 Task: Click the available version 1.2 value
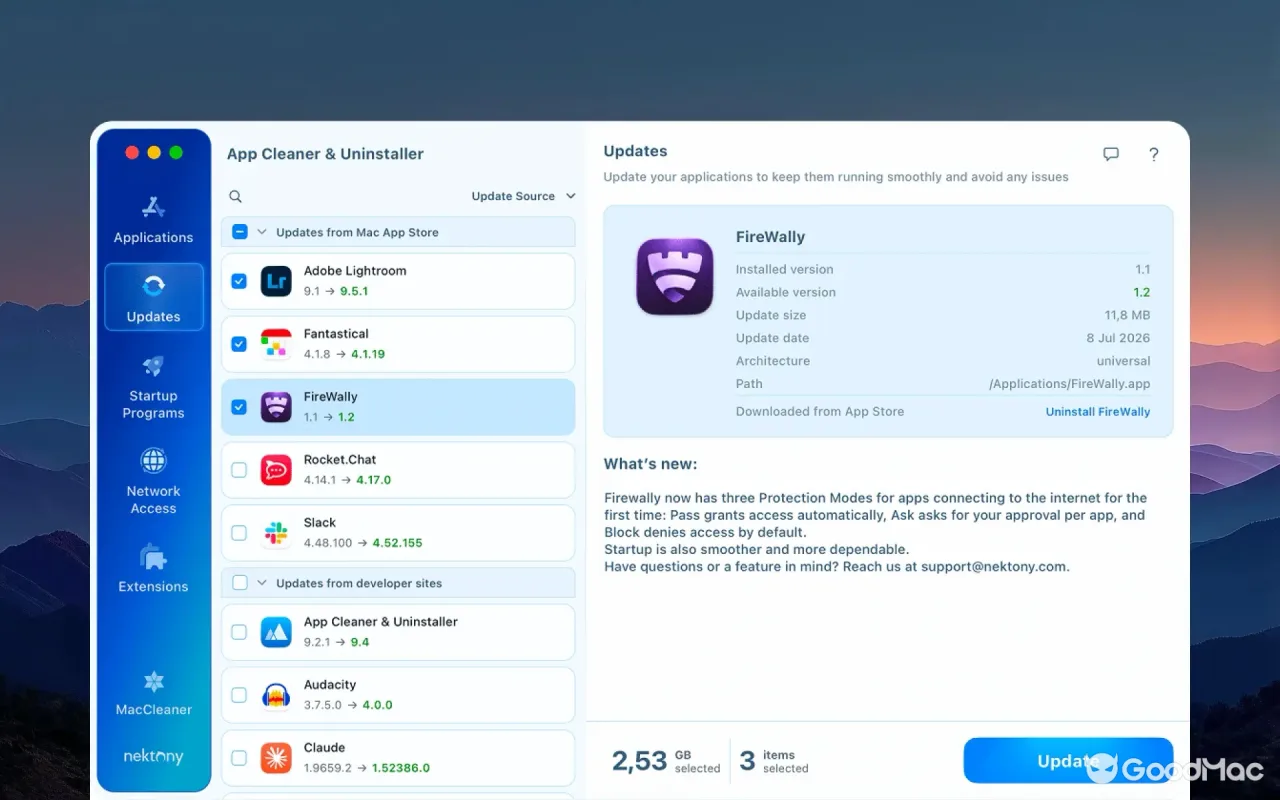(x=1142, y=292)
